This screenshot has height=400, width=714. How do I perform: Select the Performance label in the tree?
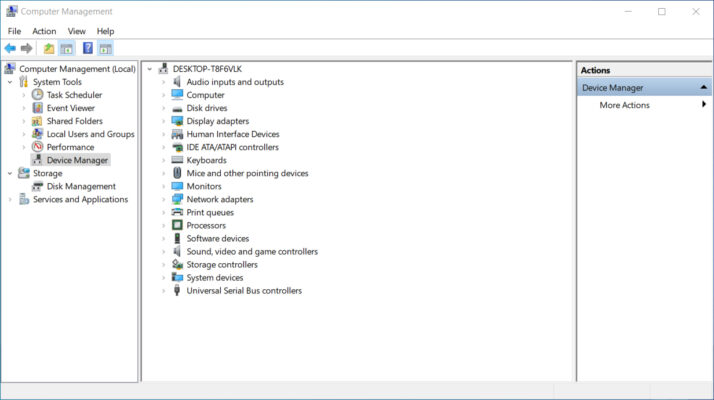(x=70, y=147)
